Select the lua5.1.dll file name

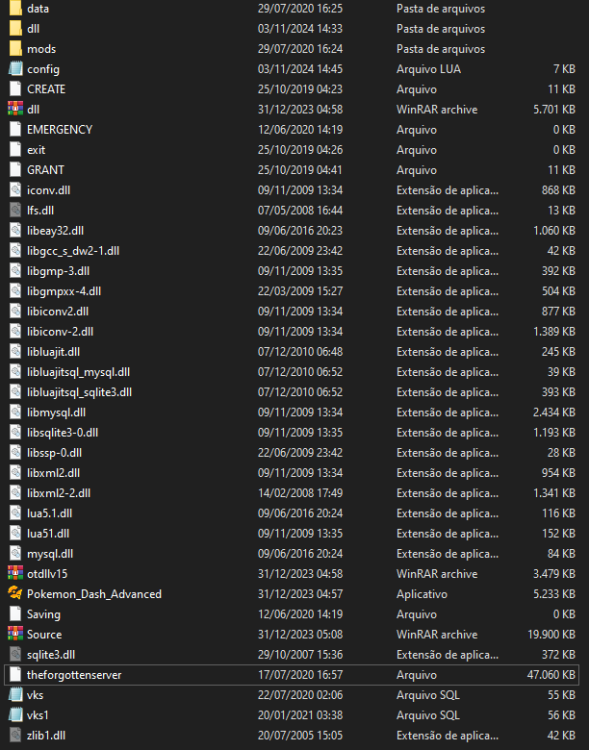(50, 513)
